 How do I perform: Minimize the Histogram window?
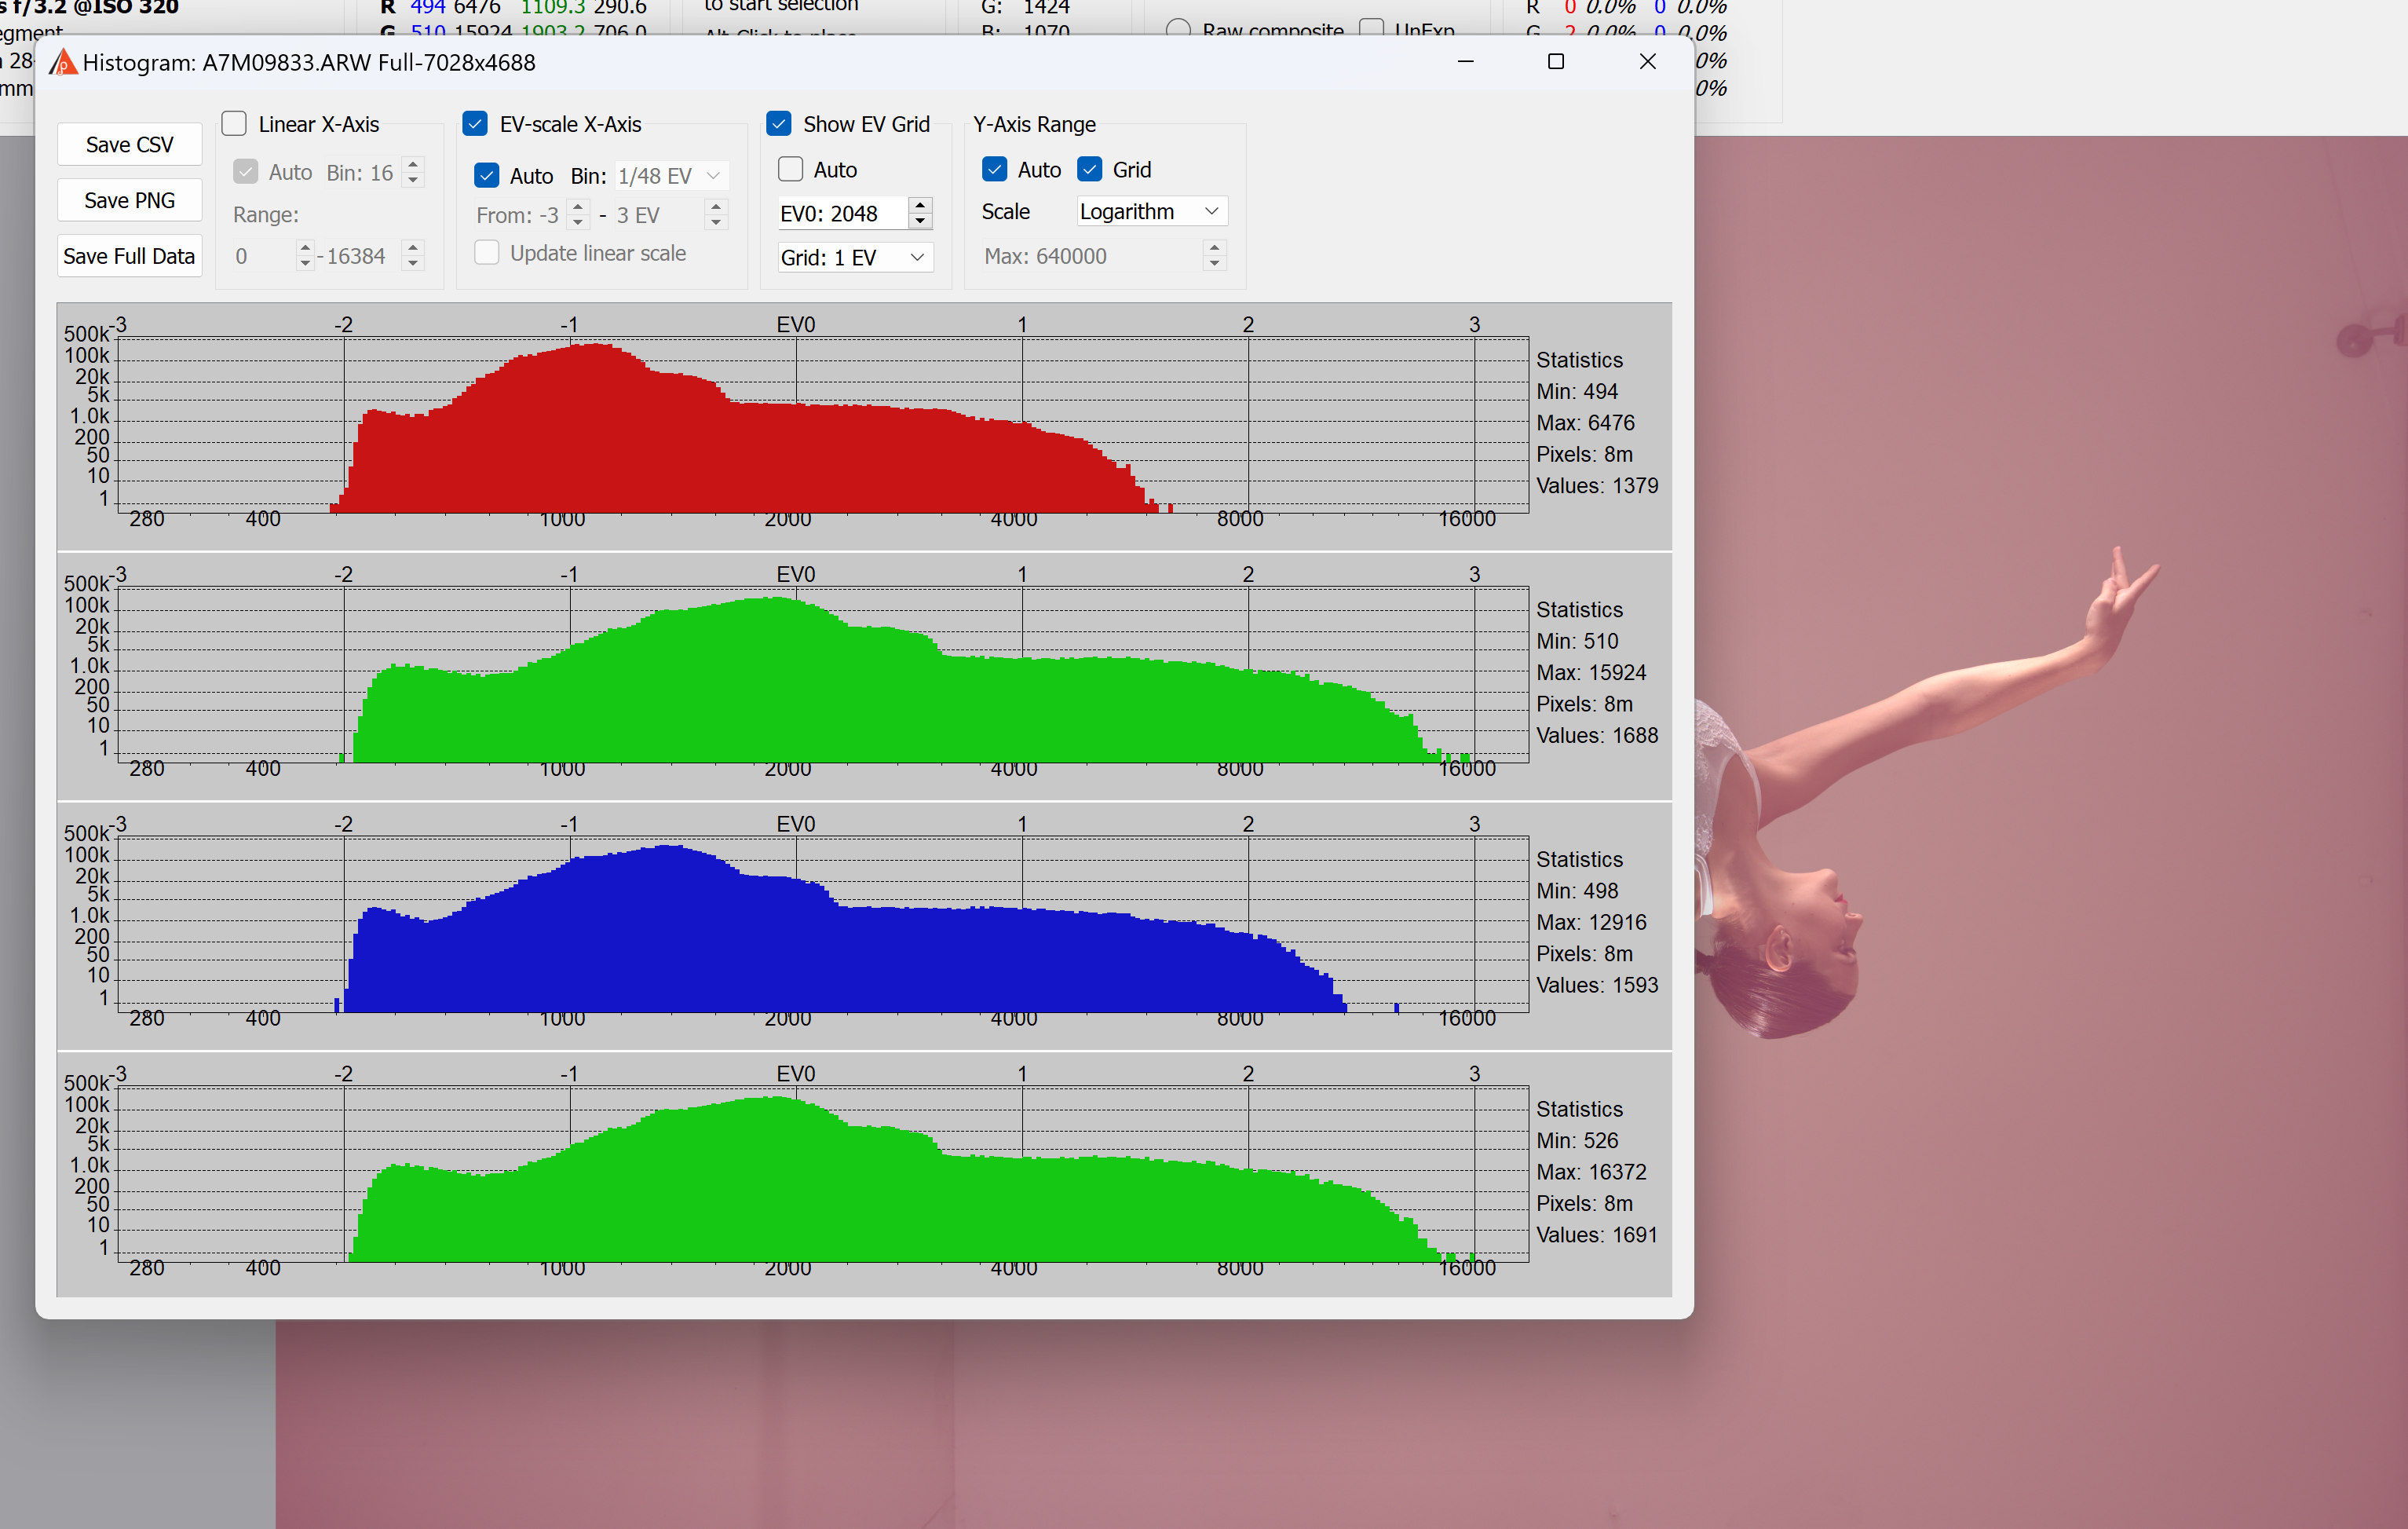click(1465, 62)
